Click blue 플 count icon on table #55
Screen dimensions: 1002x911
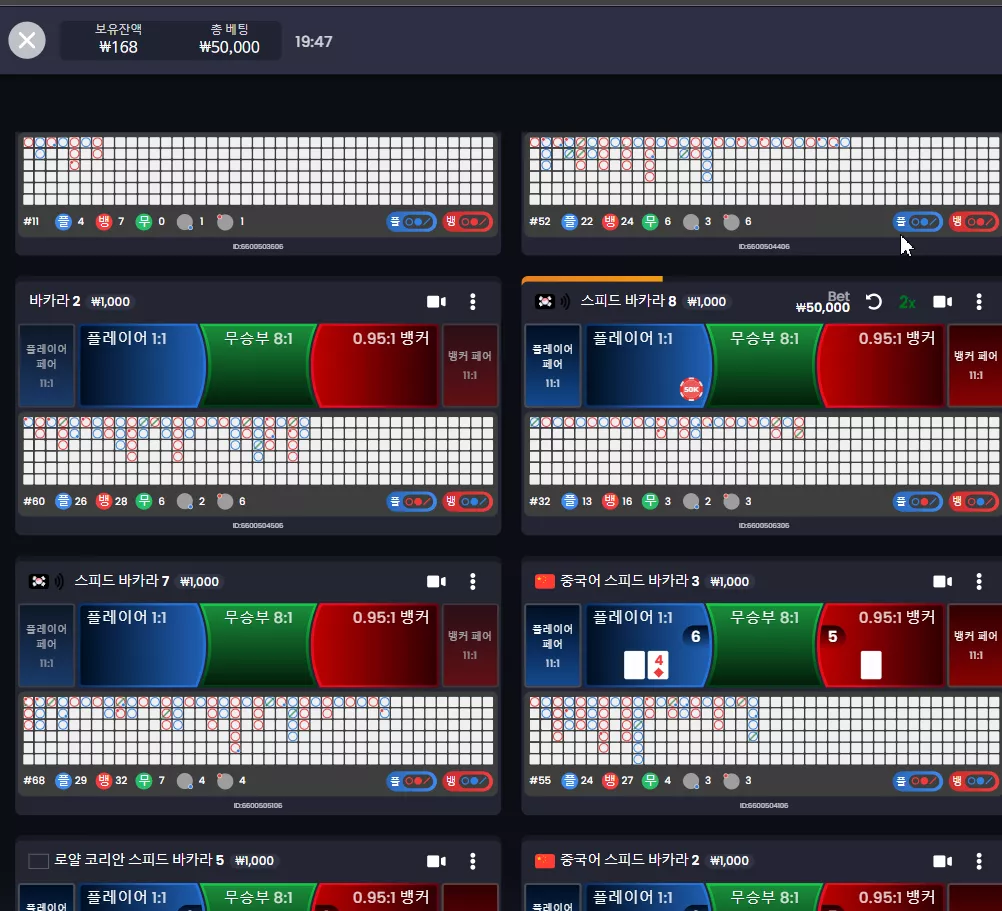(569, 781)
